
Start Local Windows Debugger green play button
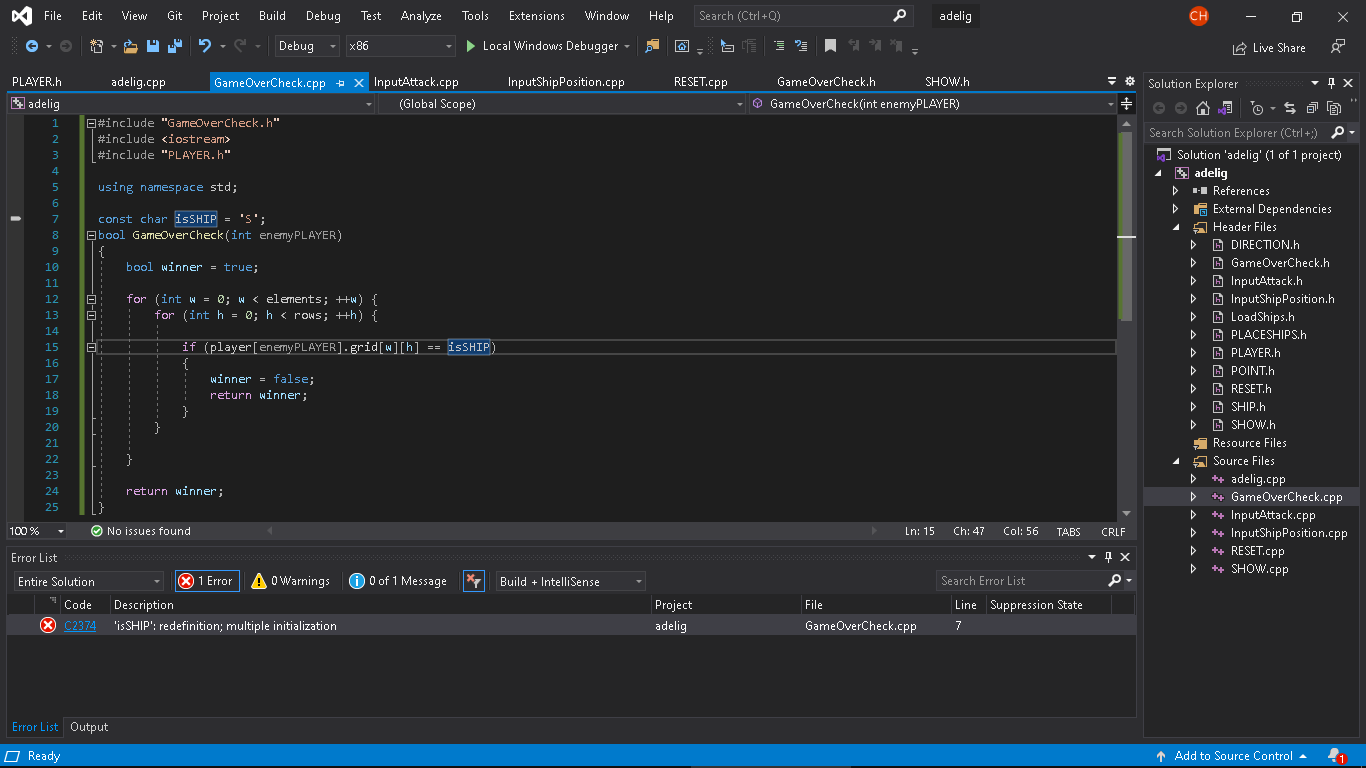pos(471,46)
